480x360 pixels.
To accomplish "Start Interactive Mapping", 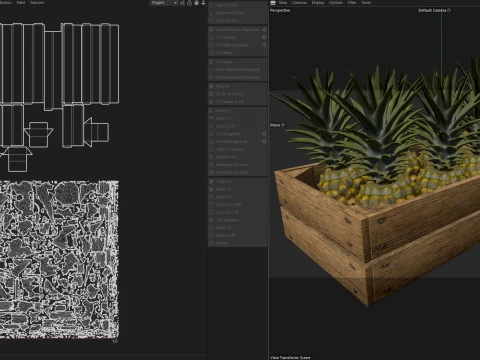I will pyautogui.click(x=238, y=69).
